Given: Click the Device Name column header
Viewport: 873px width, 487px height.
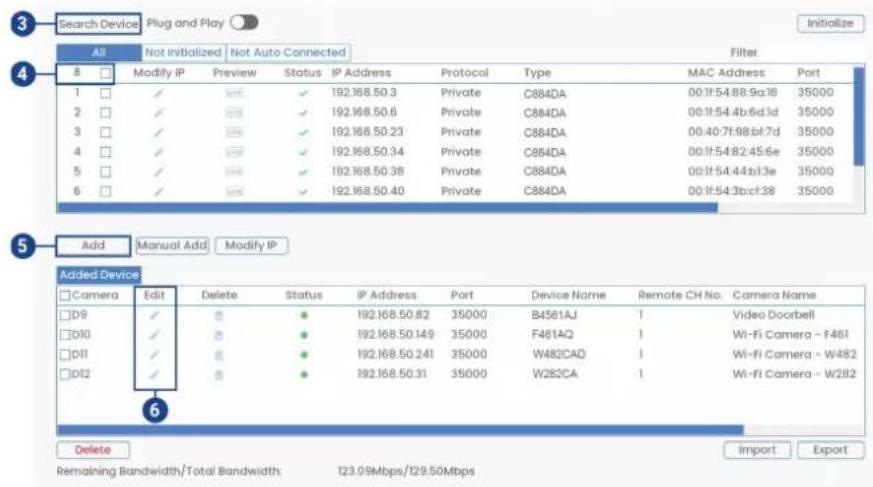Looking at the screenshot, I should point(568,295).
